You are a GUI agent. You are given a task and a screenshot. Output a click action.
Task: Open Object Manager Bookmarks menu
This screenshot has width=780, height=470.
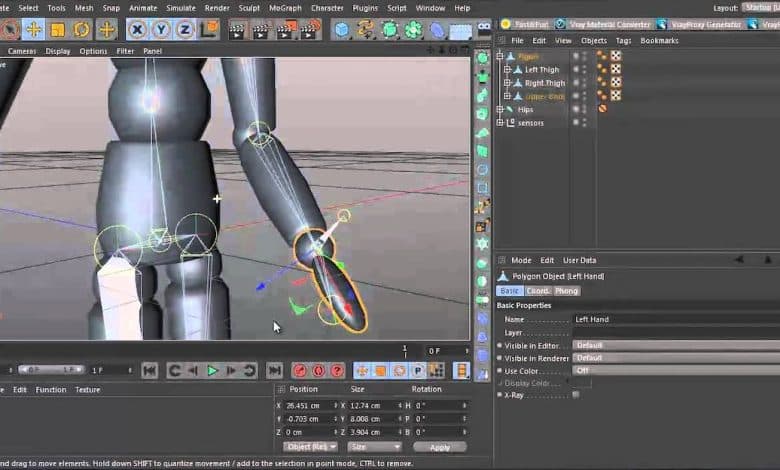[659, 40]
